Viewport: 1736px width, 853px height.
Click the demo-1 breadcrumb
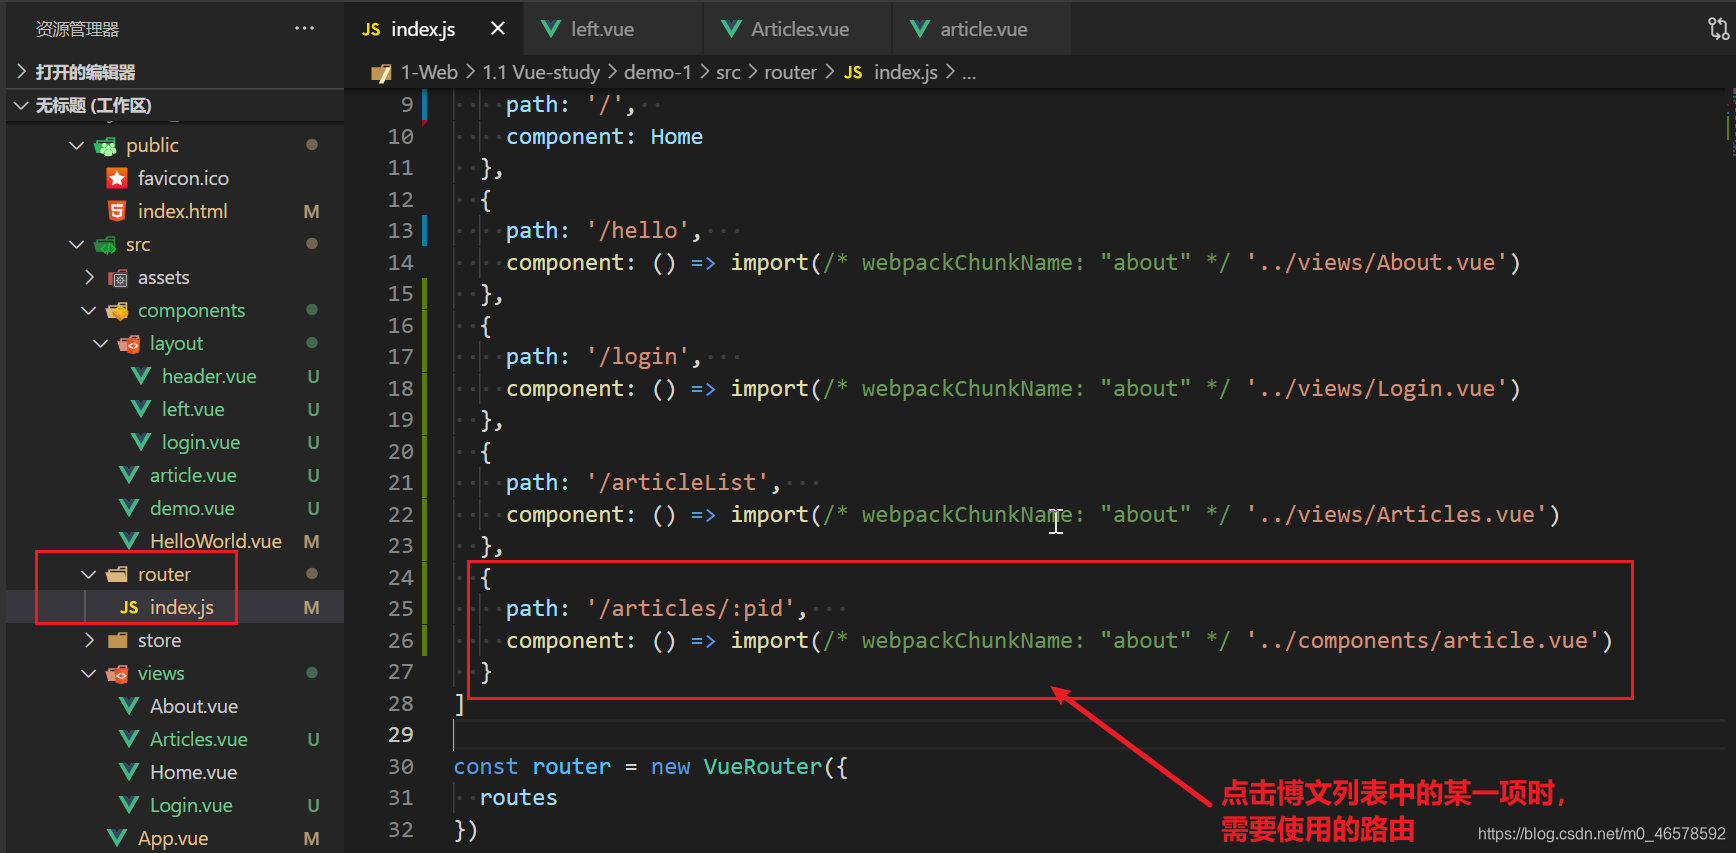pyautogui.click(x=657, y=72)
